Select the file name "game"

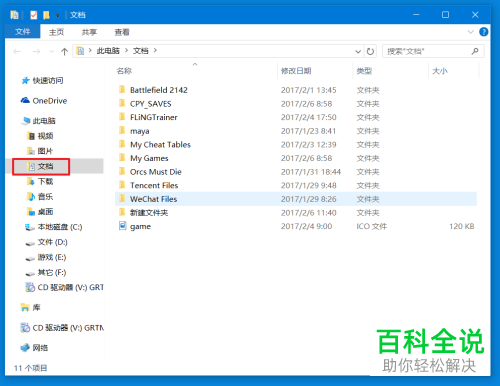coord(140,227)
